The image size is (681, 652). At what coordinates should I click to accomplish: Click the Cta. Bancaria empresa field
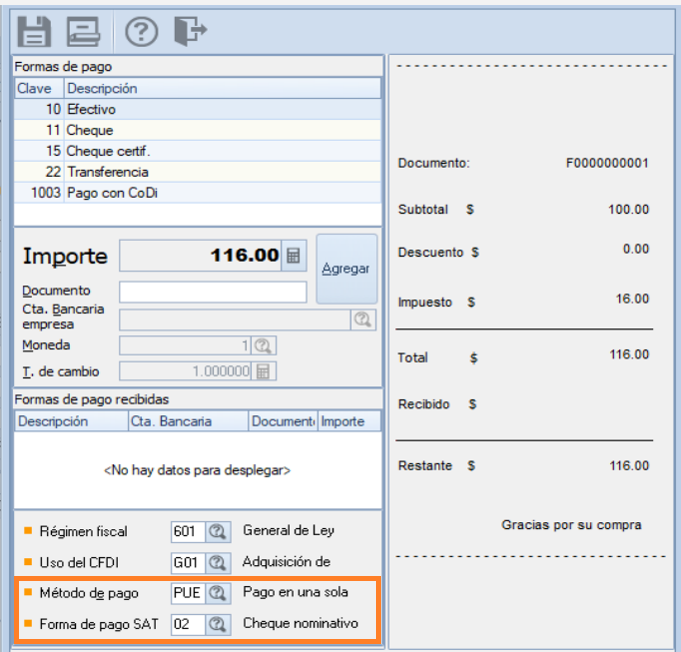tap(235, 320)
